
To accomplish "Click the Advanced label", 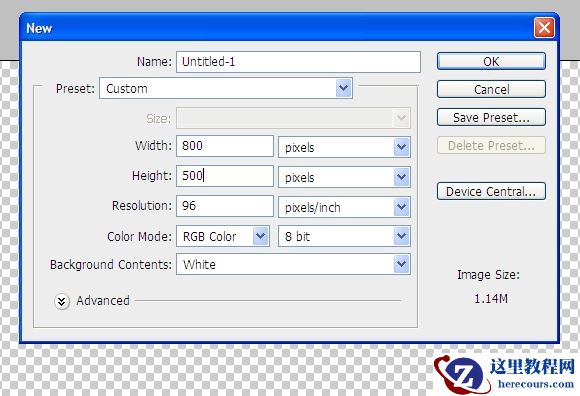I will pyautogui.click(x=103, y=301).
